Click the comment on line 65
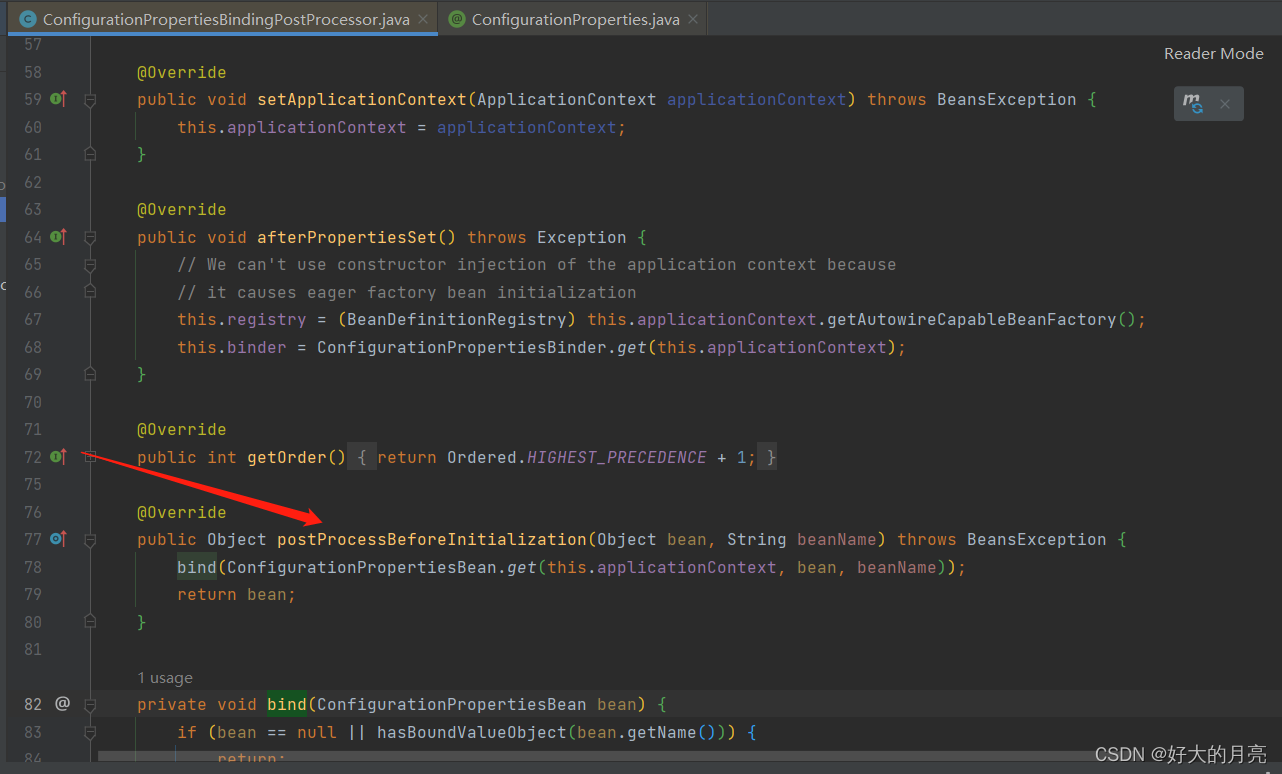Image resolution: width=1282 pixels, height=774 pixels. (536, 264)
